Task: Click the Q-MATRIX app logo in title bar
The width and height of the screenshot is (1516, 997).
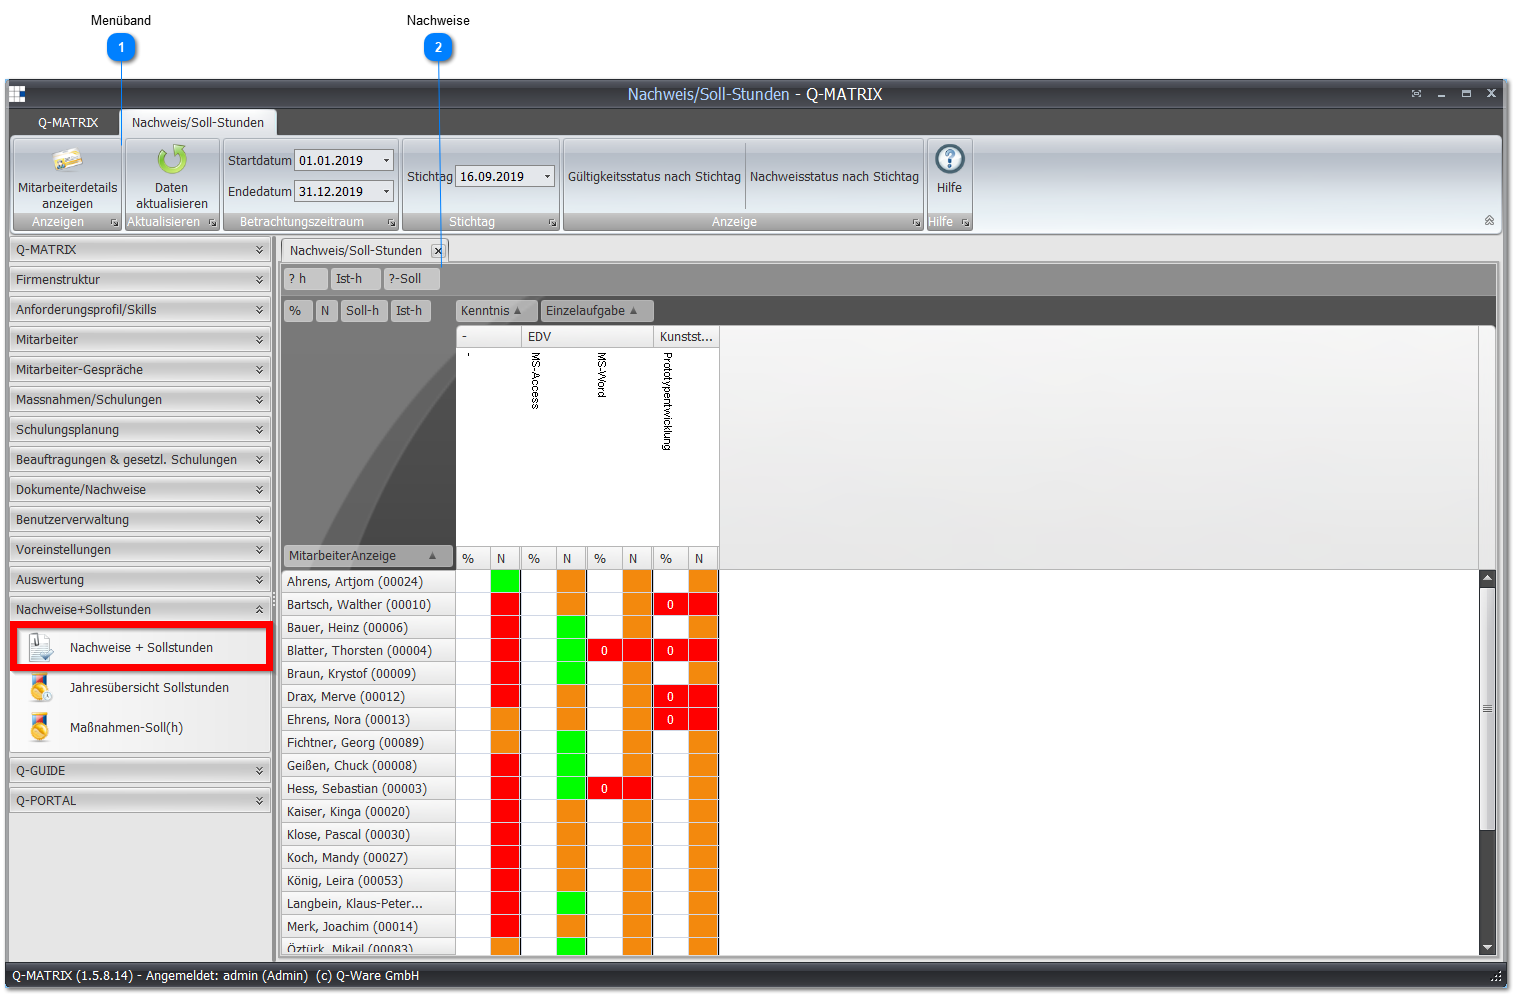Action: [x=17, y=94]
